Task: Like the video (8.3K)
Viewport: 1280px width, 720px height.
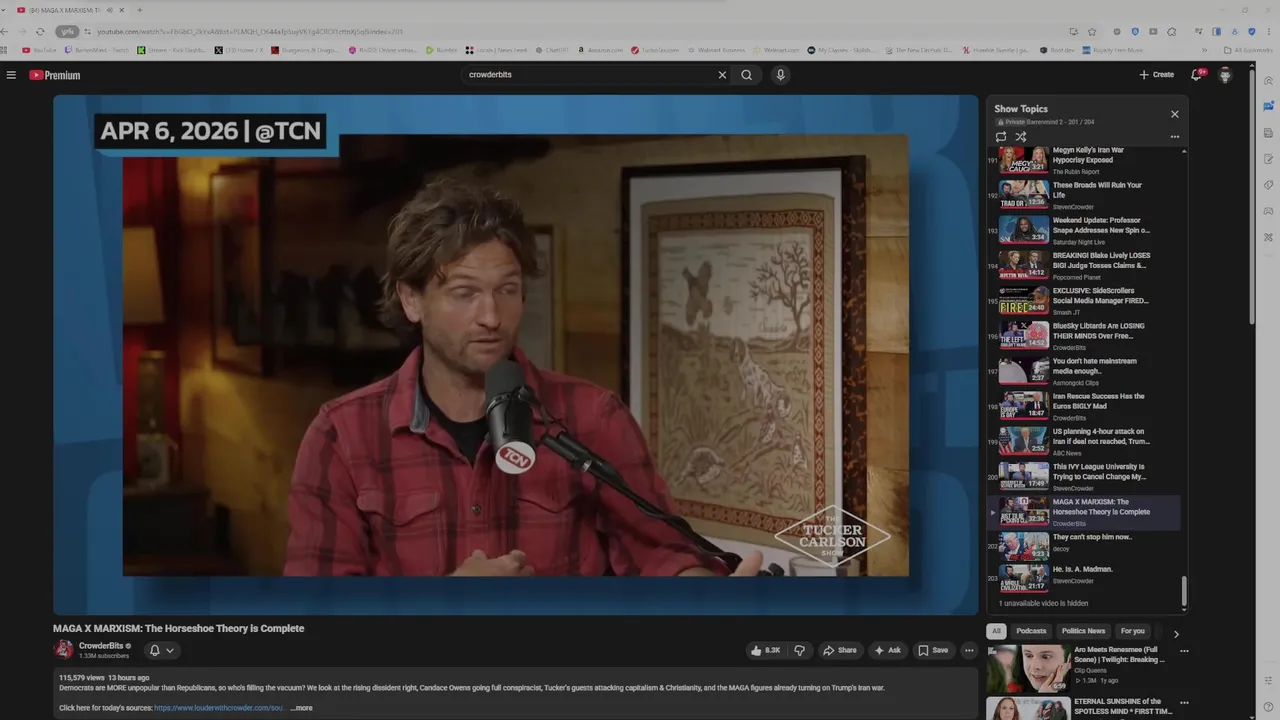Action: [766, 650]
